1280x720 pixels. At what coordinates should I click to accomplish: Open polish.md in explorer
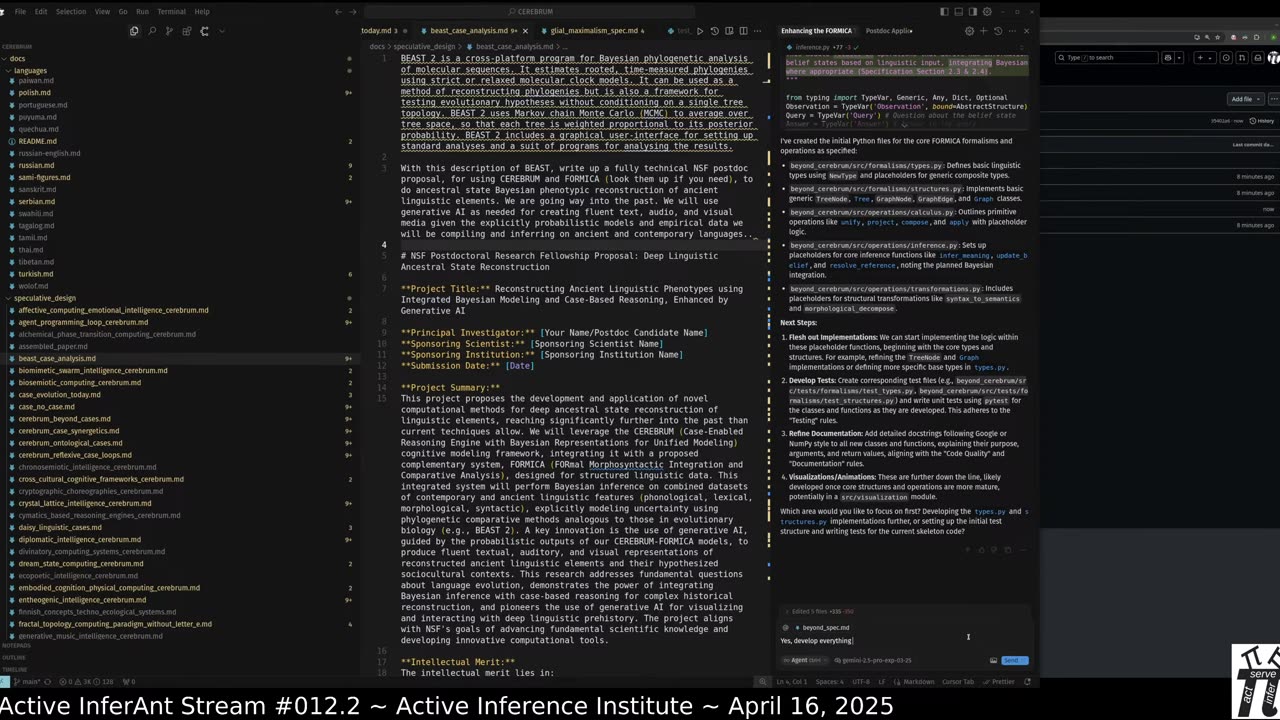coord(35,92)
